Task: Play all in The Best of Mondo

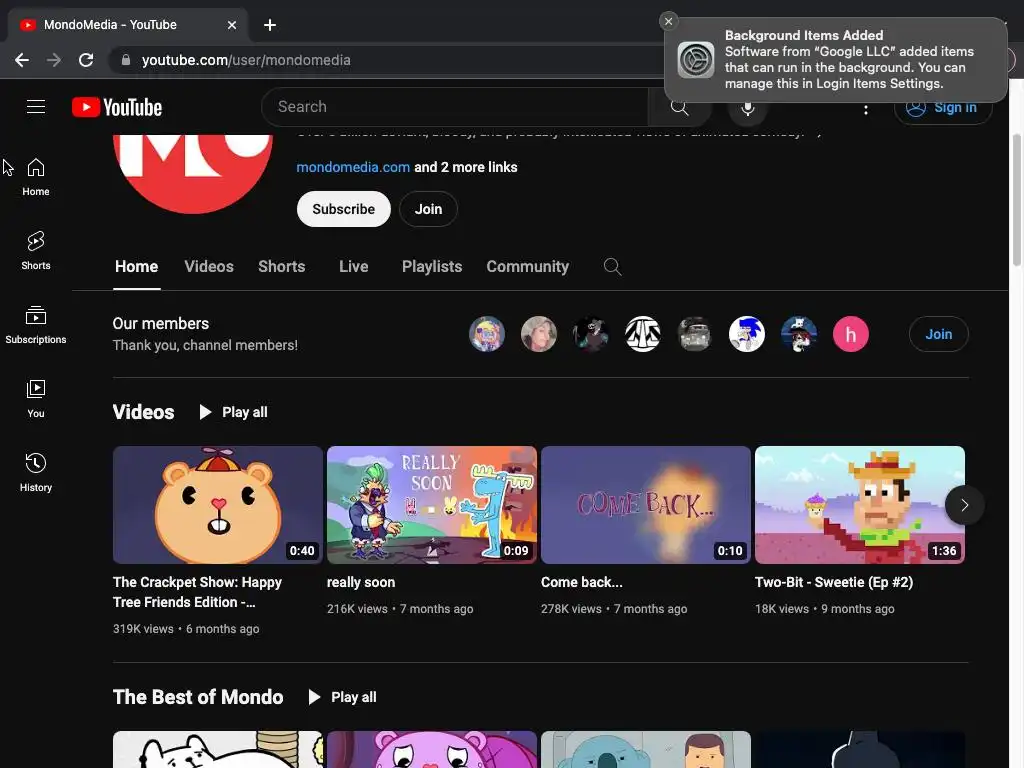Action: point(342,697)
